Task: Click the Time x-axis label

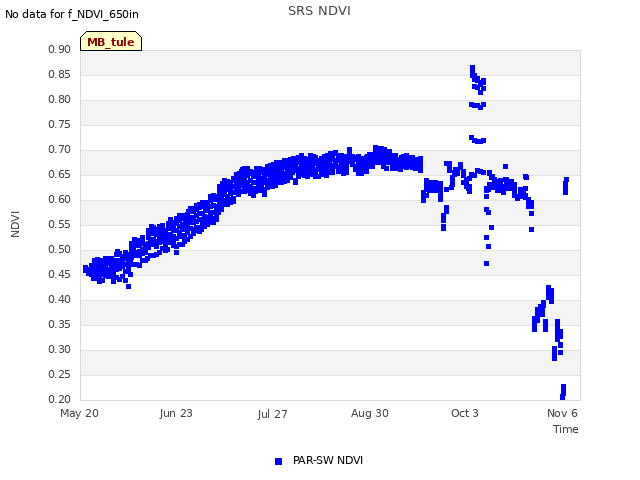Action: (565, 429)
